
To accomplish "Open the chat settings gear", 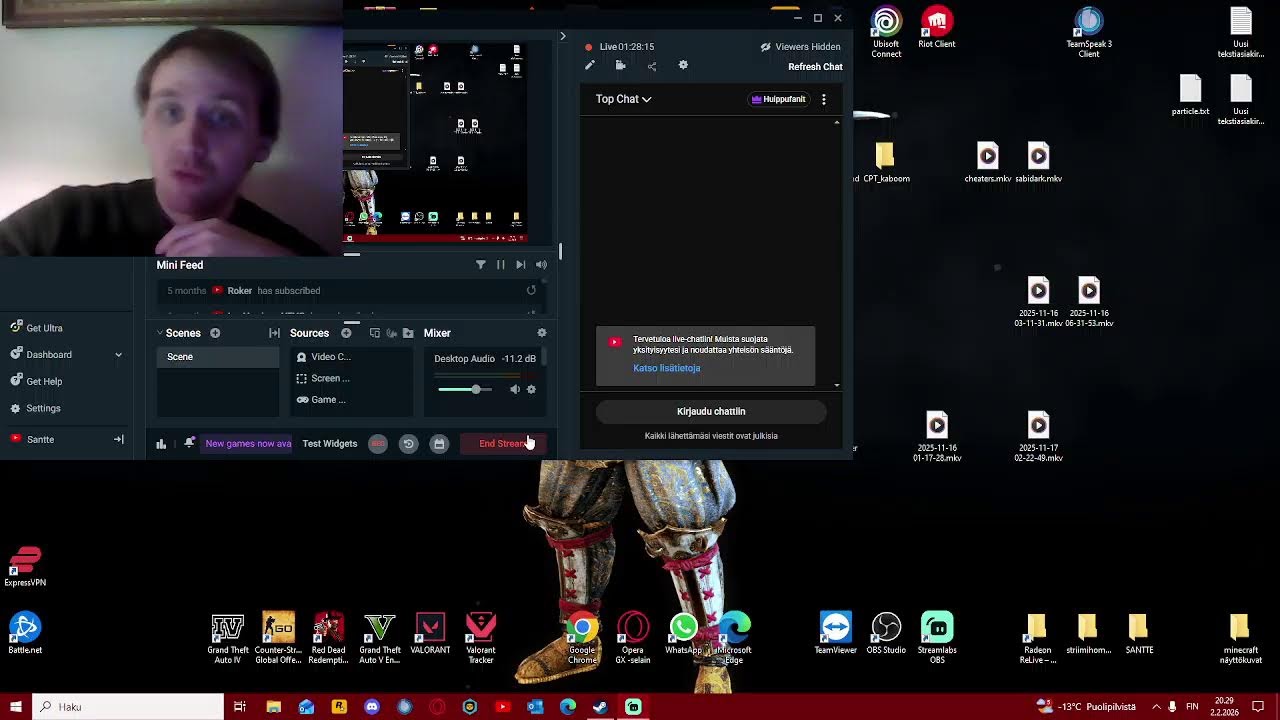I will pos(683,65).
